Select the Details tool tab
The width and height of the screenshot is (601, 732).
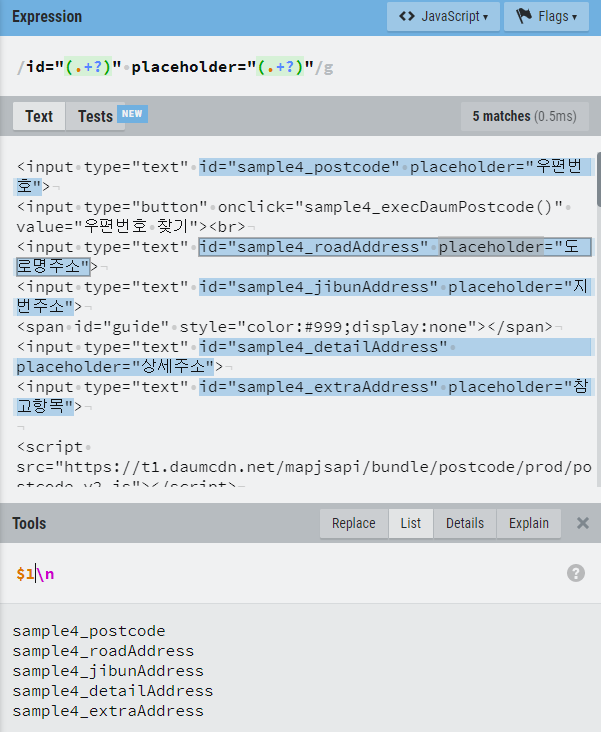tap(465, 523)
